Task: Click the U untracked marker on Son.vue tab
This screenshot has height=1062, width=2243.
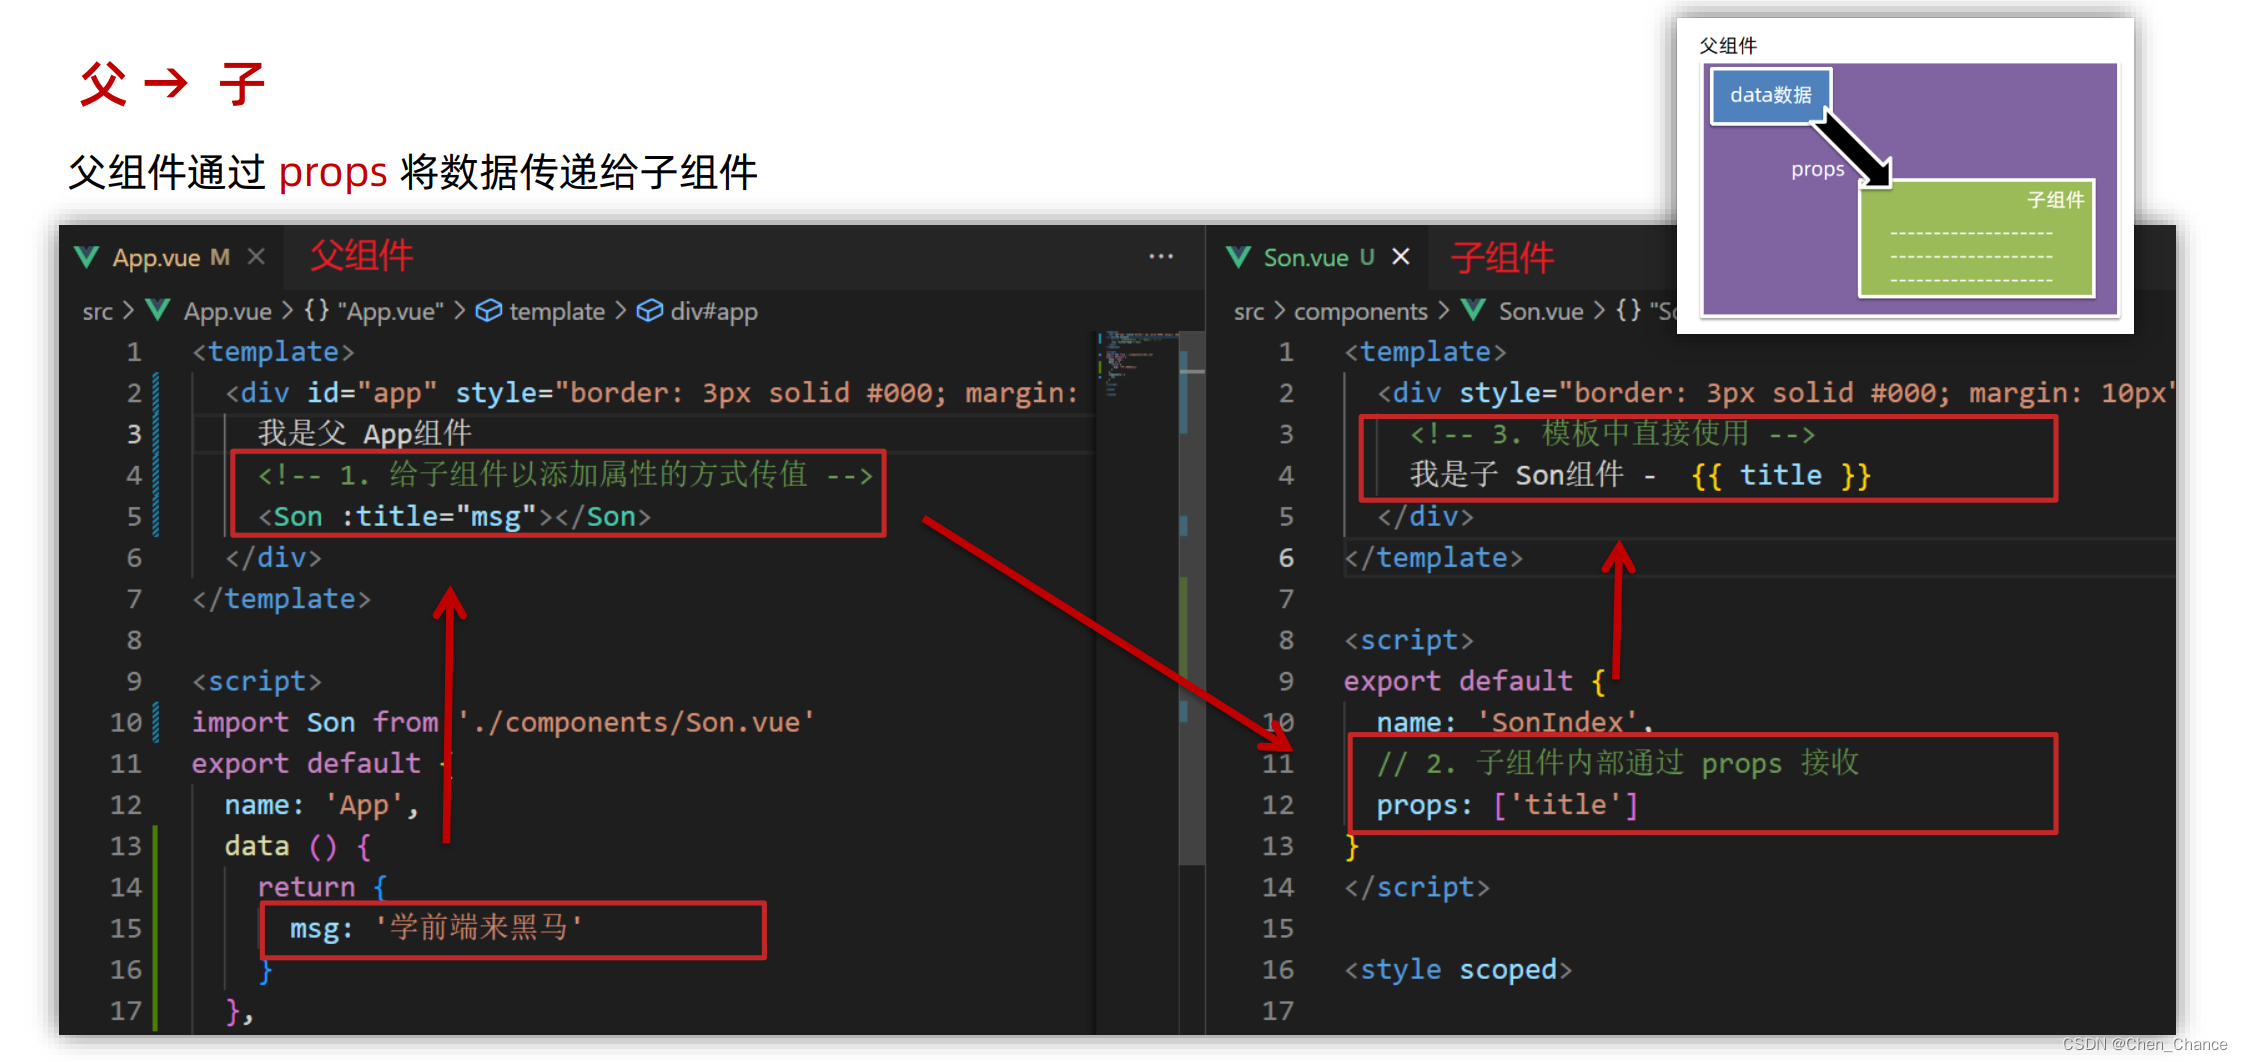Action: pyautogui.click(x=1366, y=258)
